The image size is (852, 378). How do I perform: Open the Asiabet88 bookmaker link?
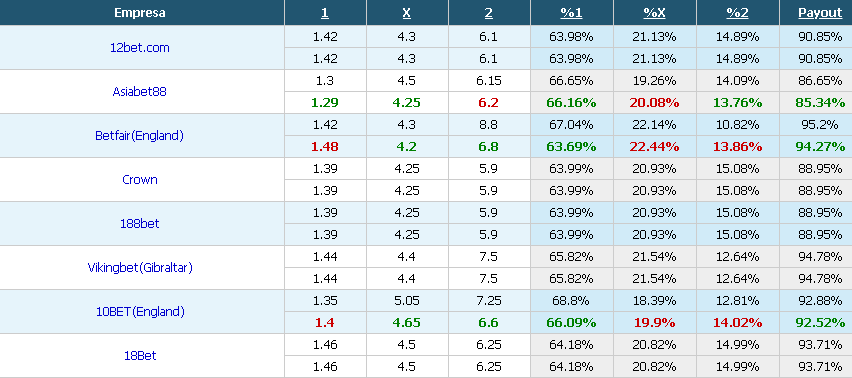140,91
